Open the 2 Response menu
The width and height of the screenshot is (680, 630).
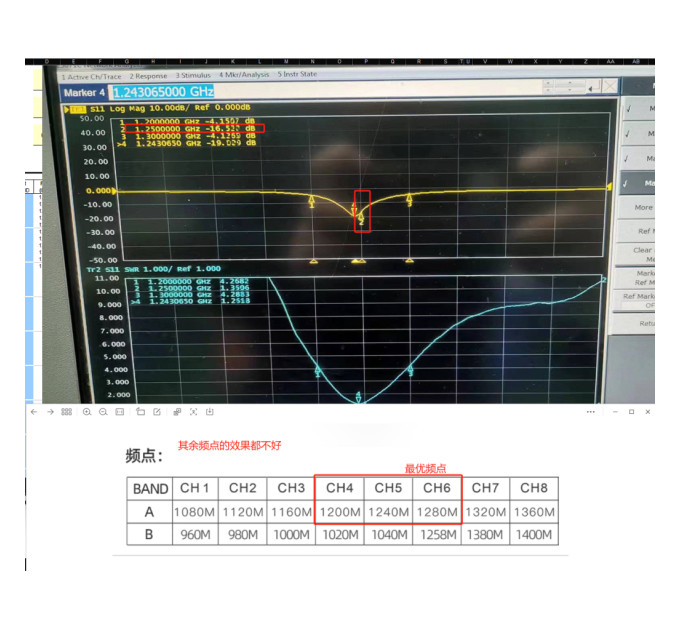click(148, 76)
